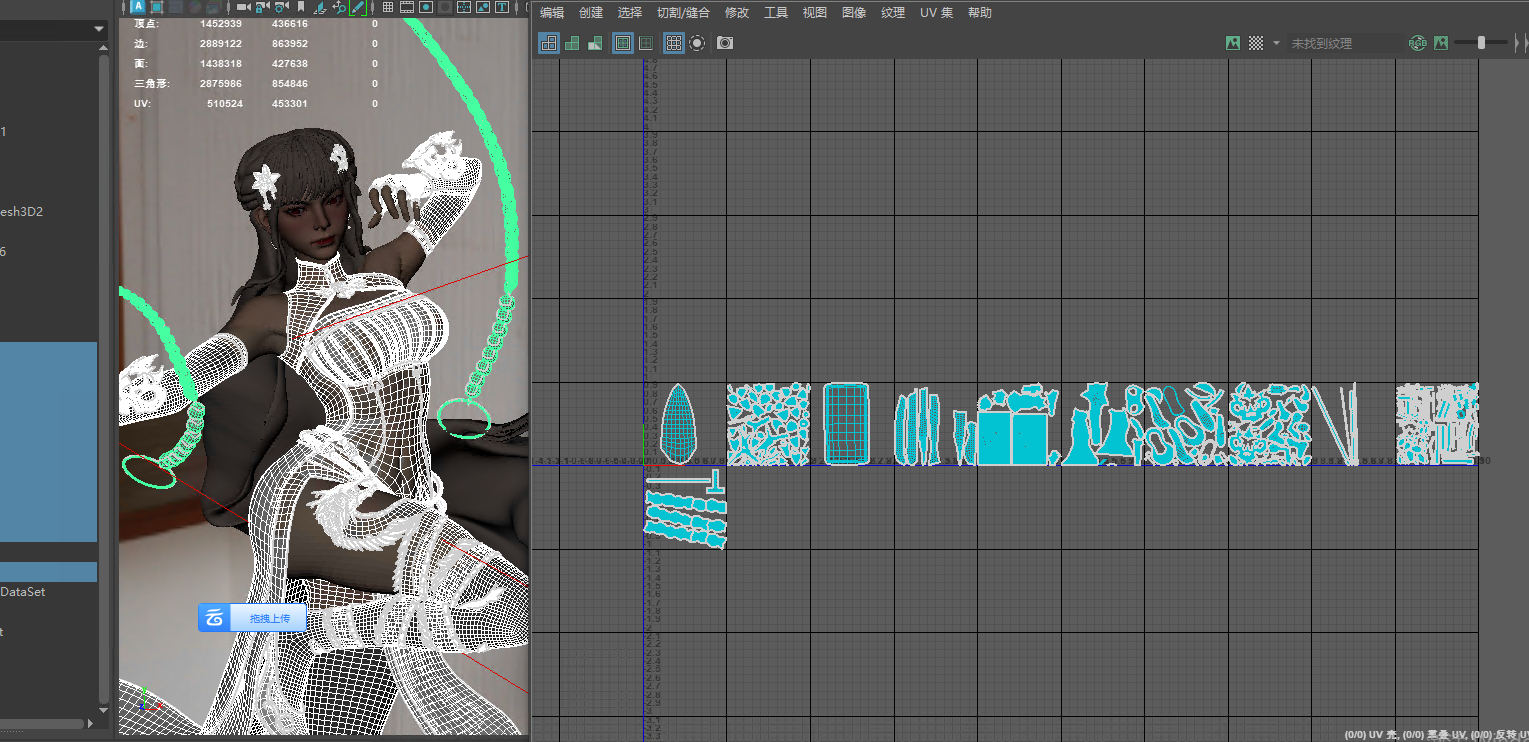Image resolution: width=1529 pixels, height=742 pixels.
Task: Toggle the film gate icon
Action: tap(407, 7)
